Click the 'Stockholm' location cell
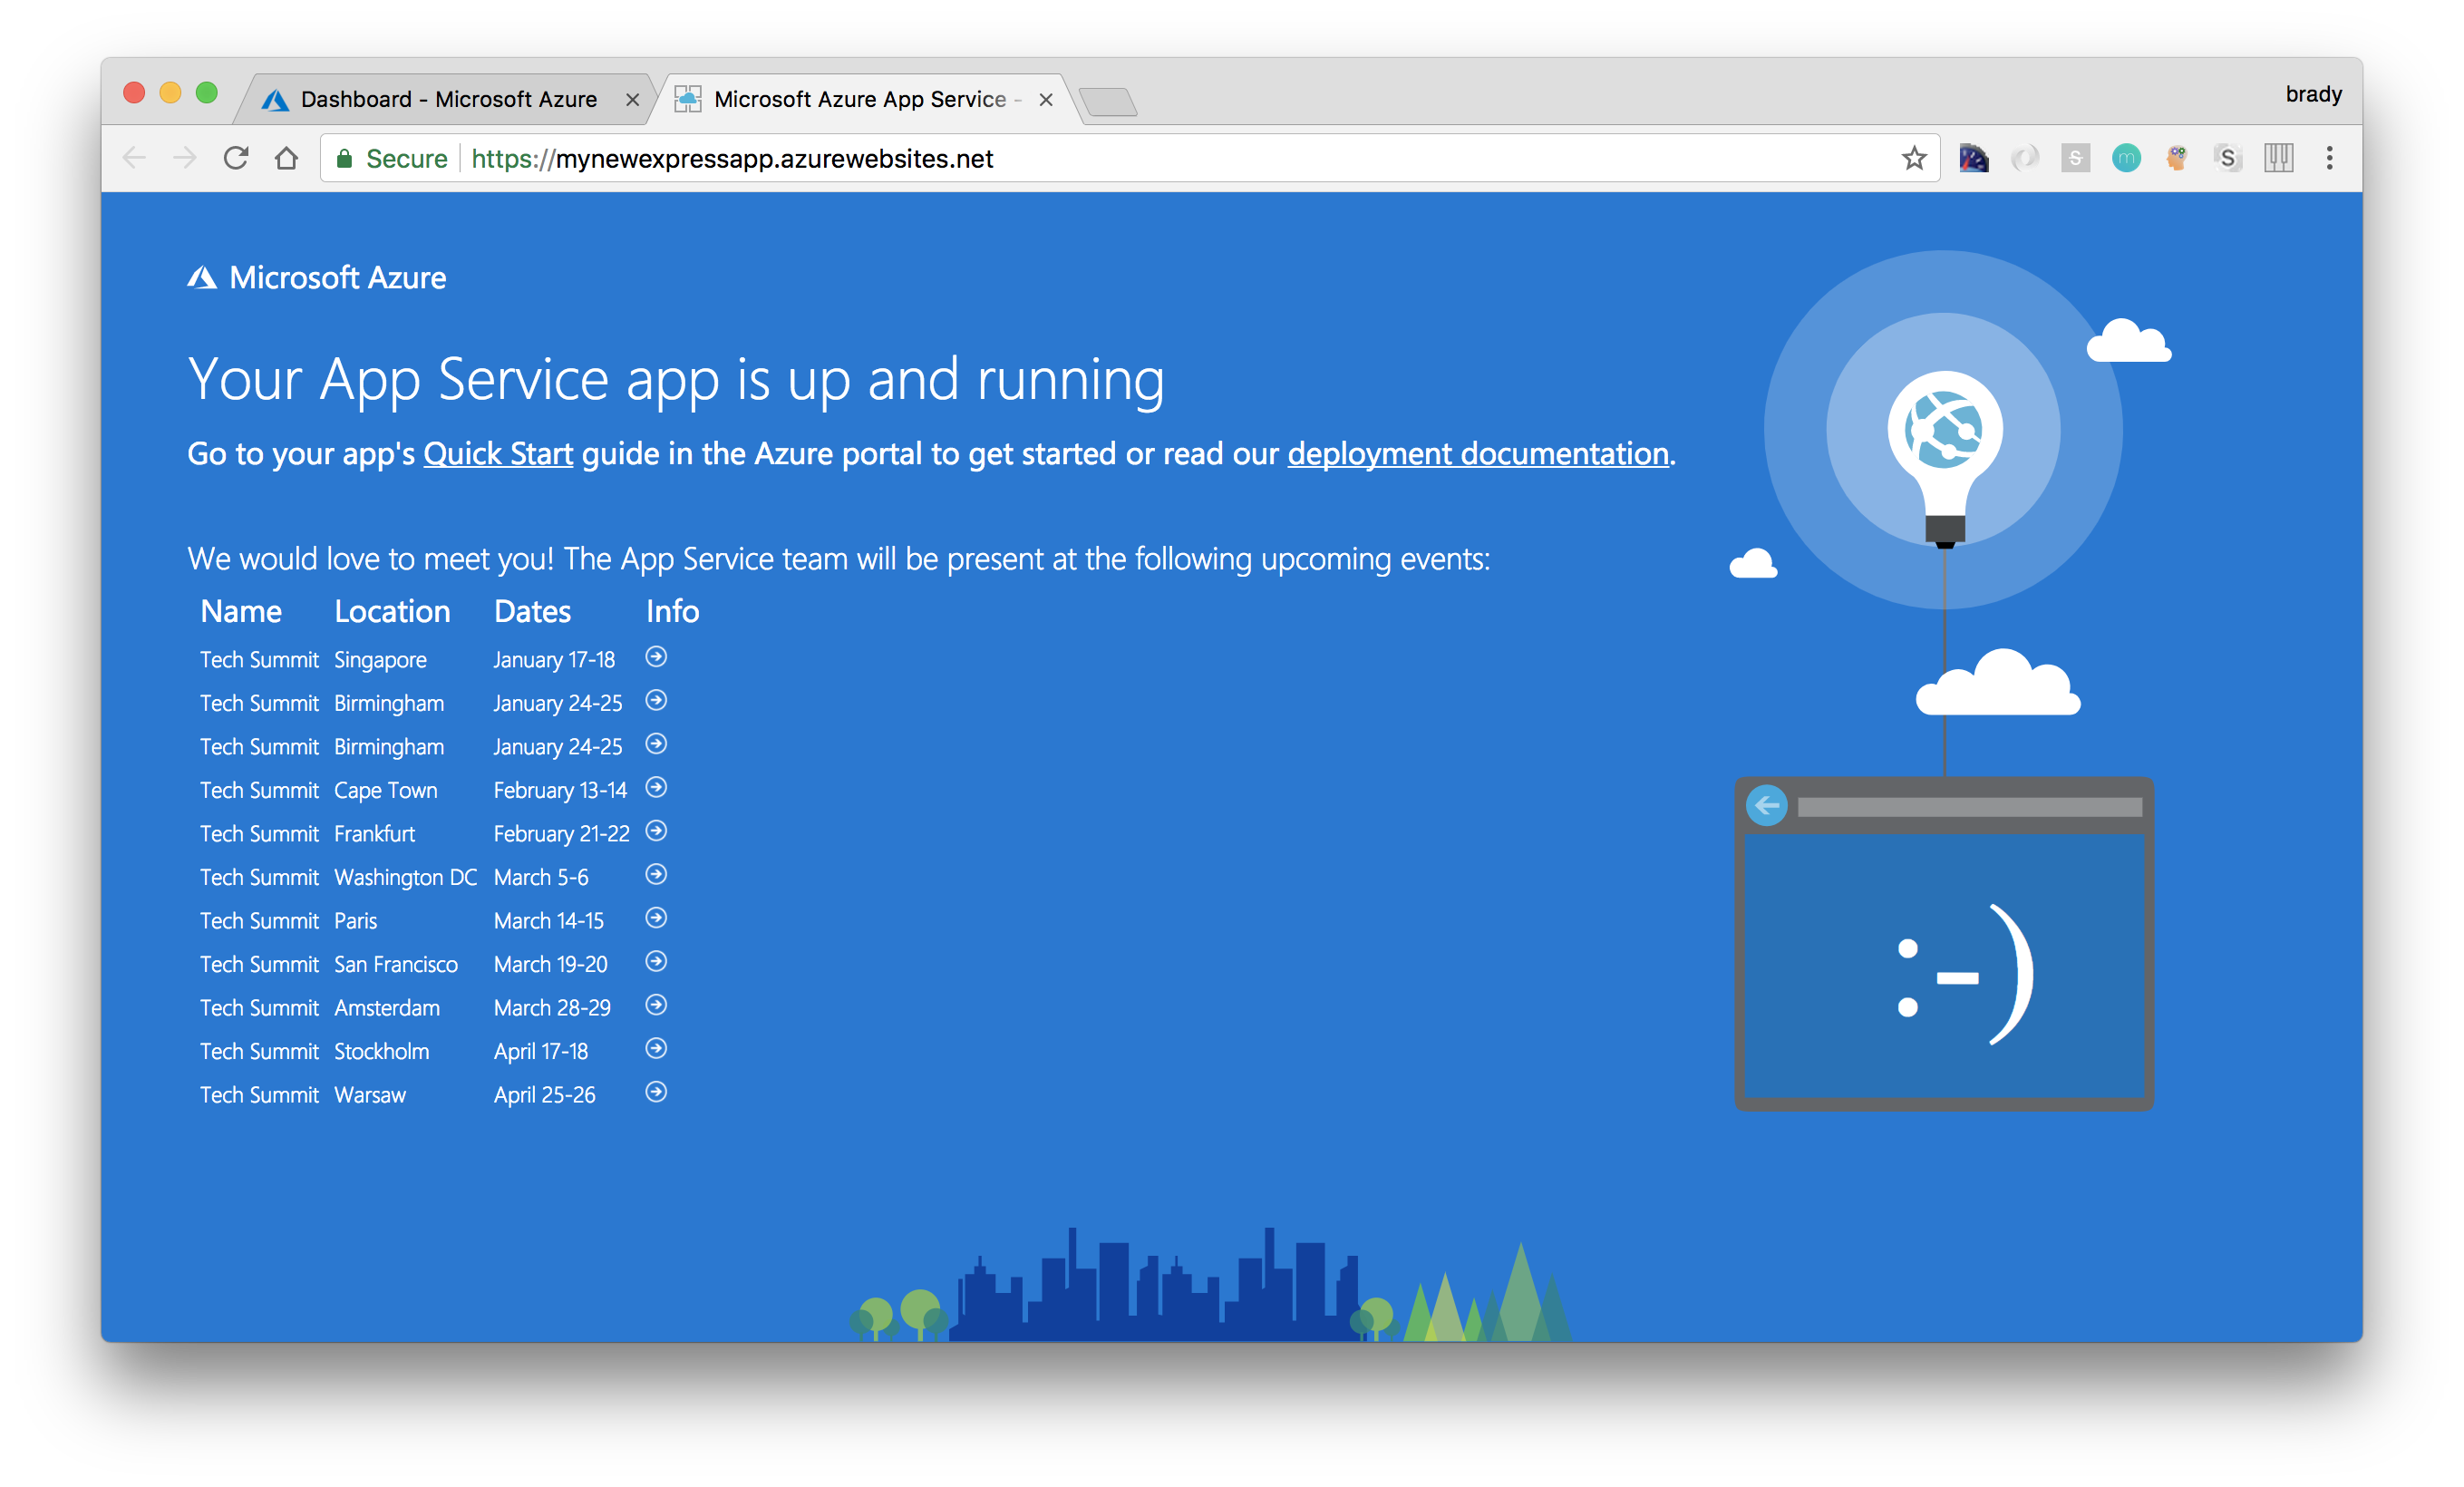 coord(382,1051)
